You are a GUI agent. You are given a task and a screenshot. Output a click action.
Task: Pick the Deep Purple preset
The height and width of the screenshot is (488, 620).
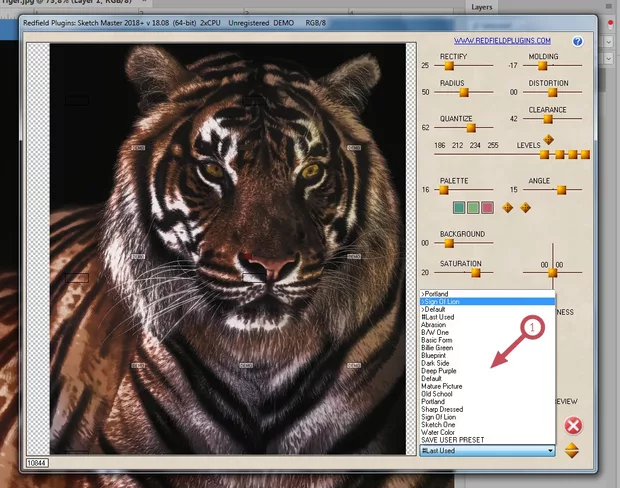[439, 371]
